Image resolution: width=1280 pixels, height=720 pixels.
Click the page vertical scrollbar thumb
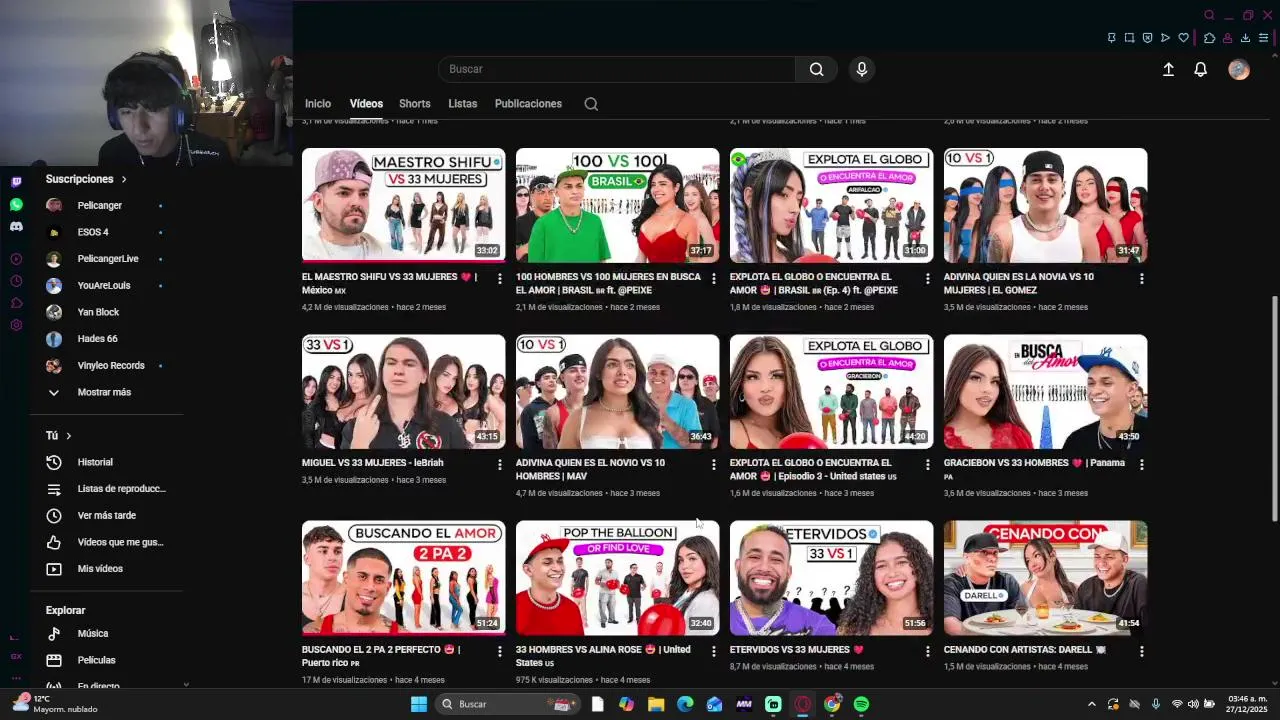coord(1274,408)
